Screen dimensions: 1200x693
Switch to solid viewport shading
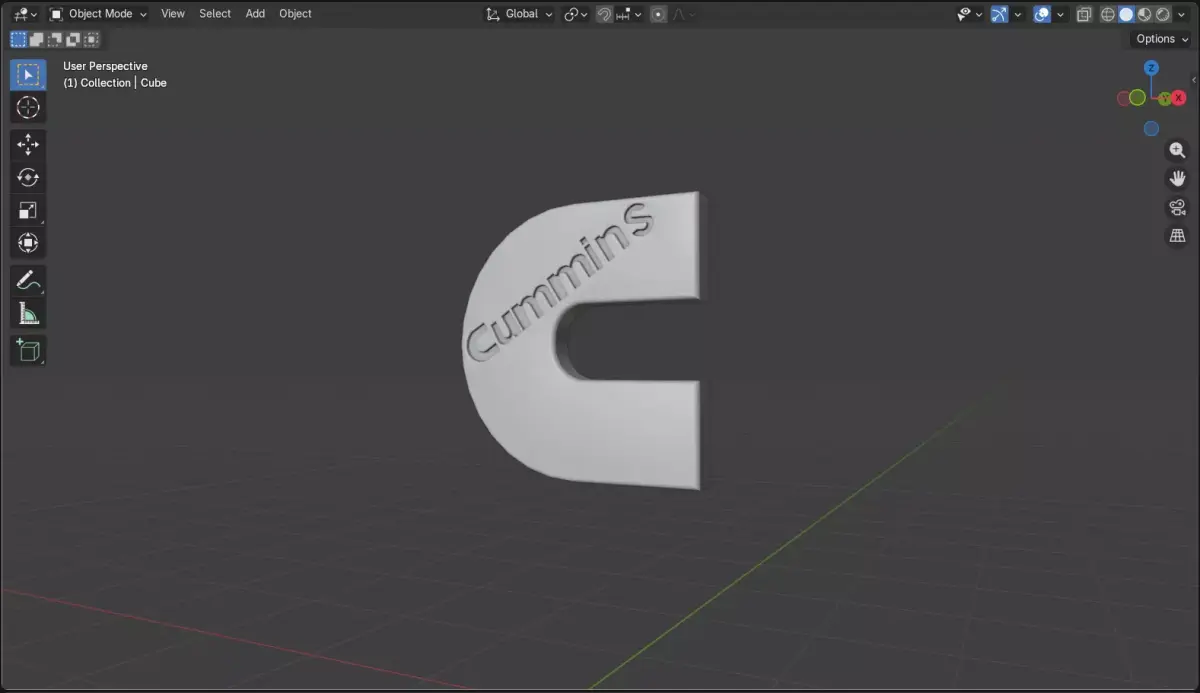pos(1126,14)
